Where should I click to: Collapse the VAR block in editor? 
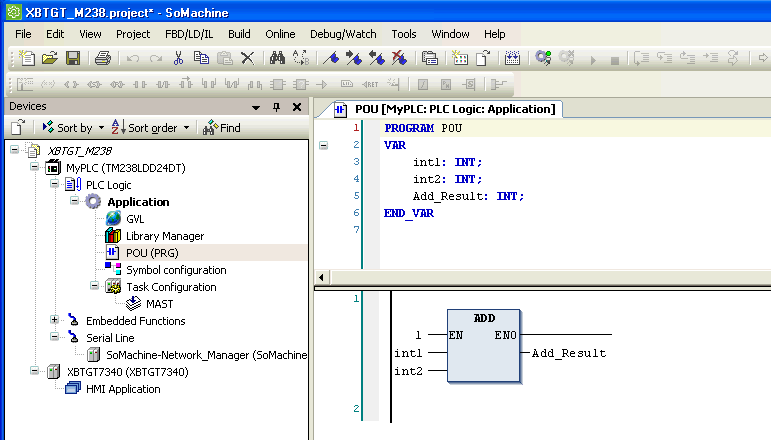(x=323, y=145)
